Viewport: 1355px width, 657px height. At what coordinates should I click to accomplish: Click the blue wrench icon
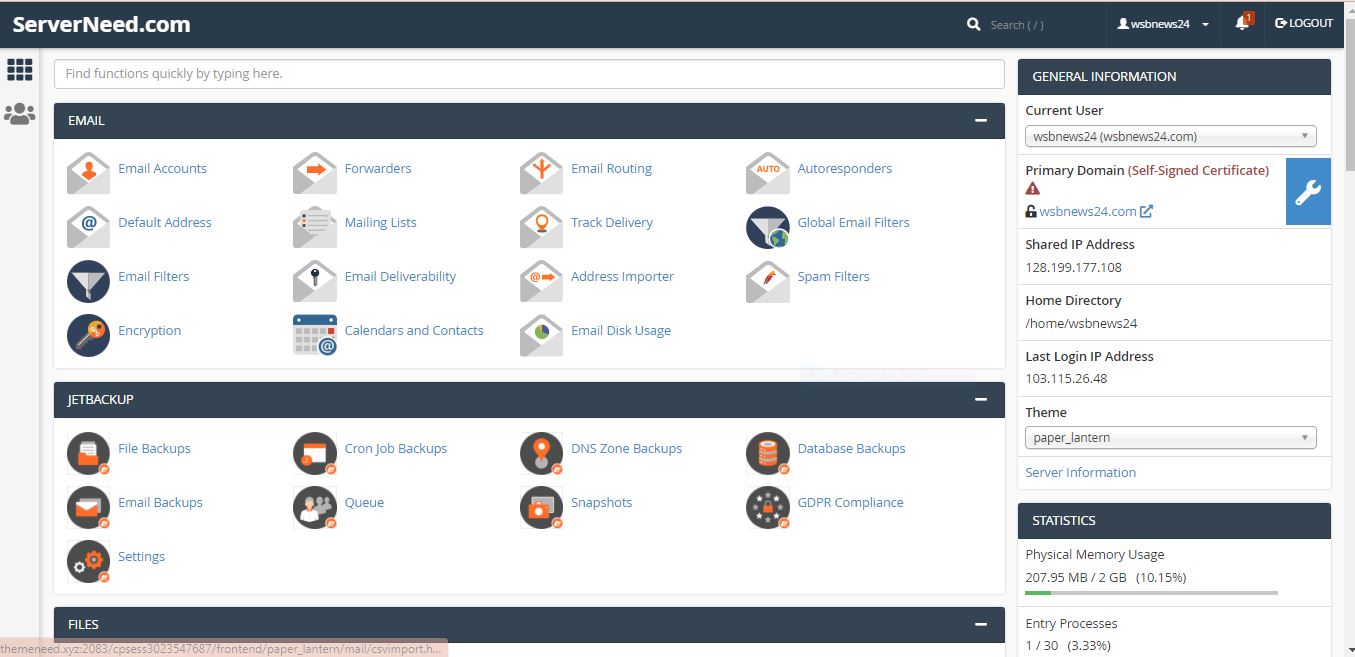click(x=1308, y=191)
